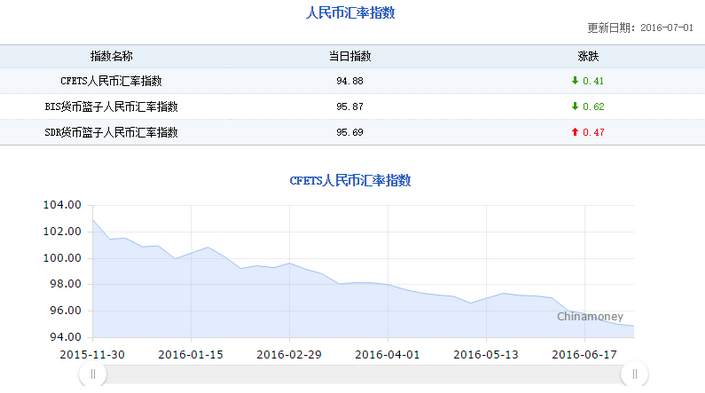Click the change value 0.41
Screen dimensions: 705x393
click(593, 81)
